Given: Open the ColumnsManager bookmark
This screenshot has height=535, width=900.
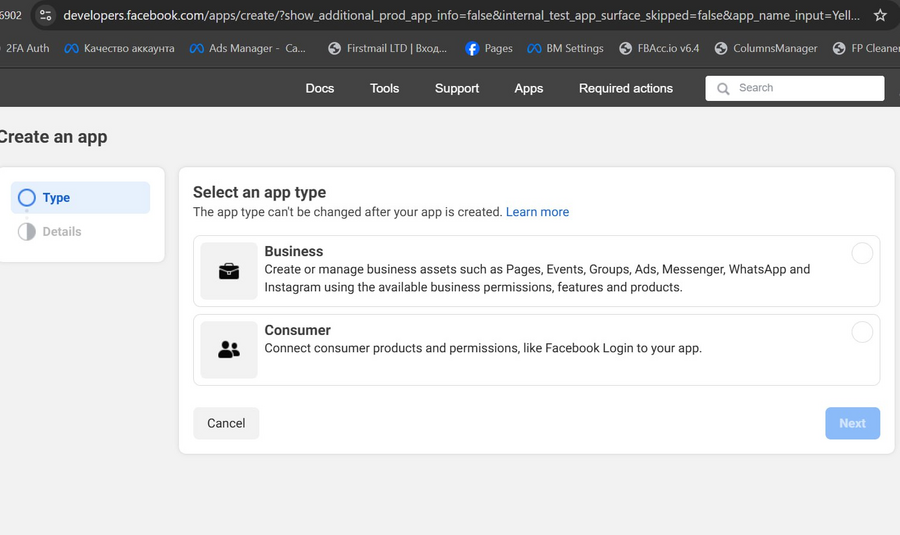Looking at the screenshot, I should [x=766, y=49].
